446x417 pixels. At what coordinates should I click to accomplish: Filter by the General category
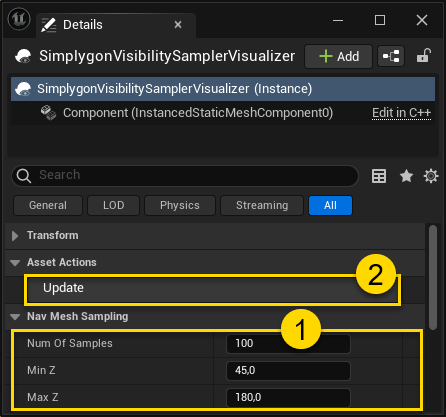(48, 205)
